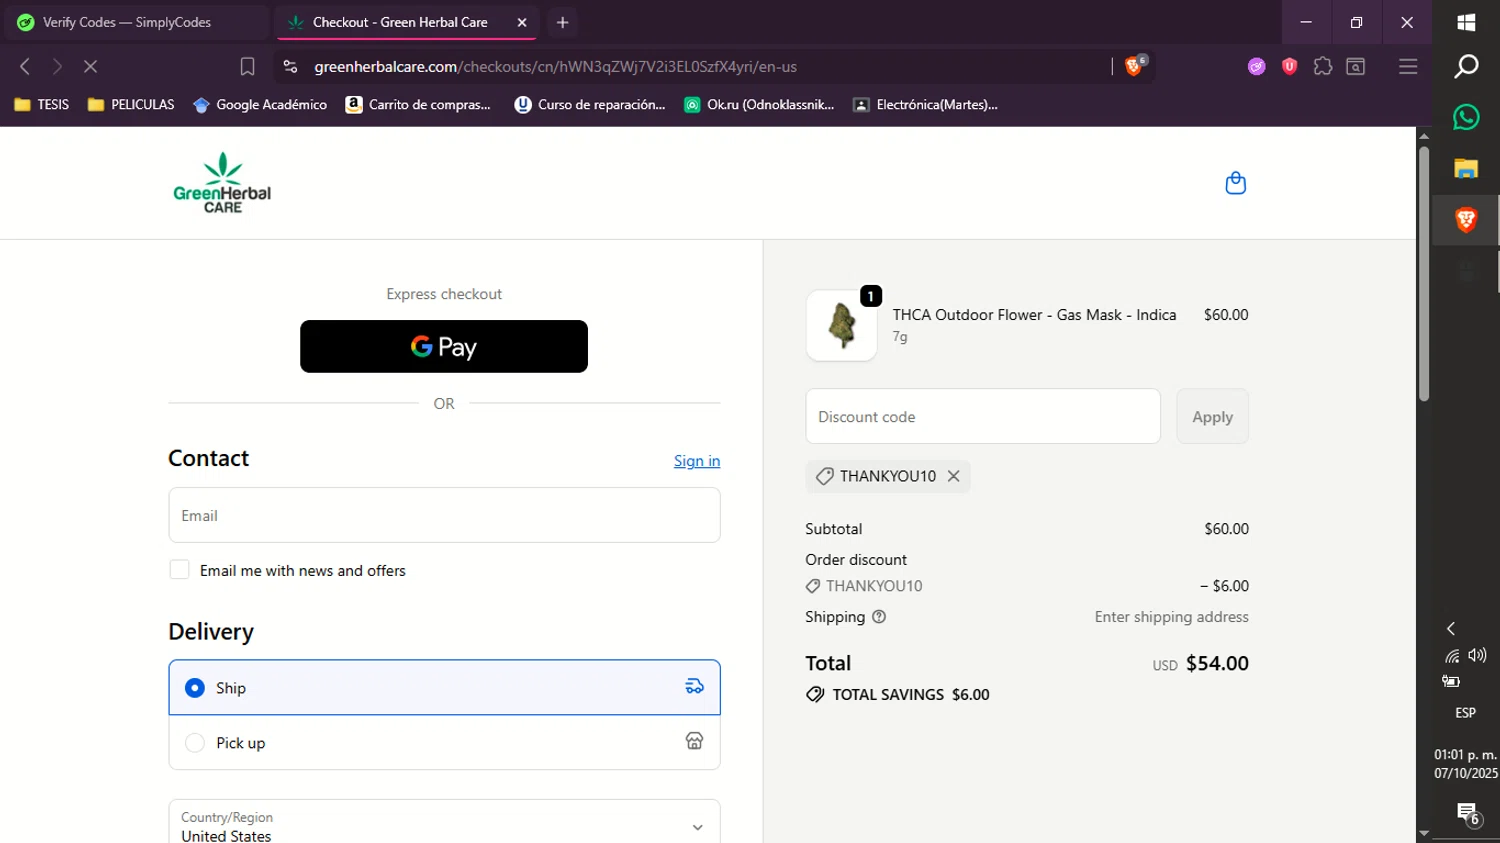
Task: Open Brave Shields lion icon
Action: click(1134, 66)
